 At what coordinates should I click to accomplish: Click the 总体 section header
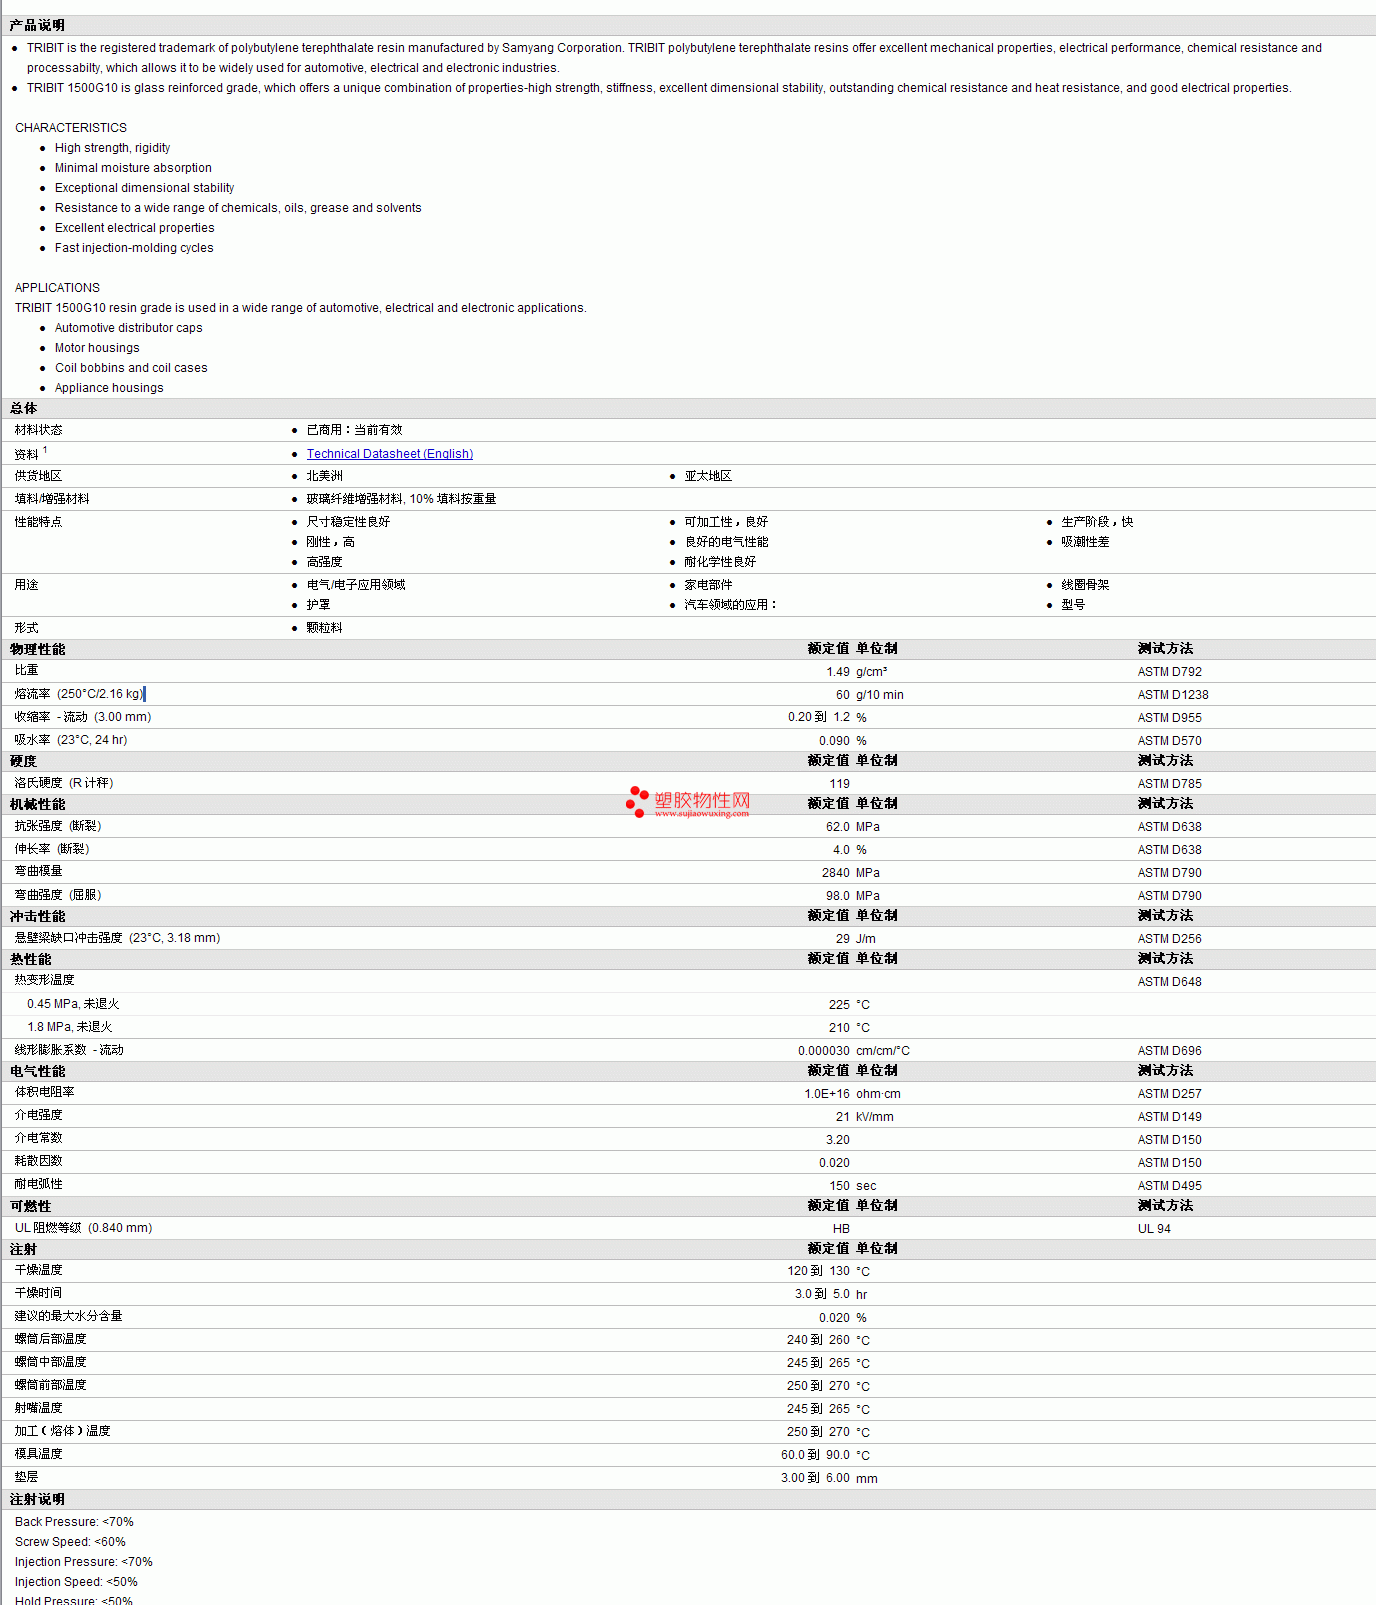pyautogui.click(x=23, y=408)
